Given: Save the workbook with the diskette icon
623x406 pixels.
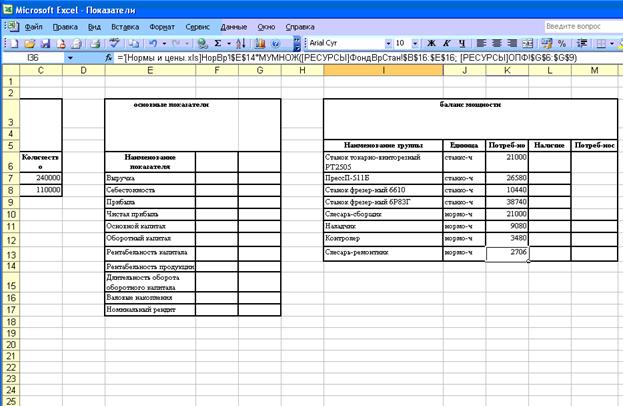Looking at the screenshot, I should tap(45, 43).
